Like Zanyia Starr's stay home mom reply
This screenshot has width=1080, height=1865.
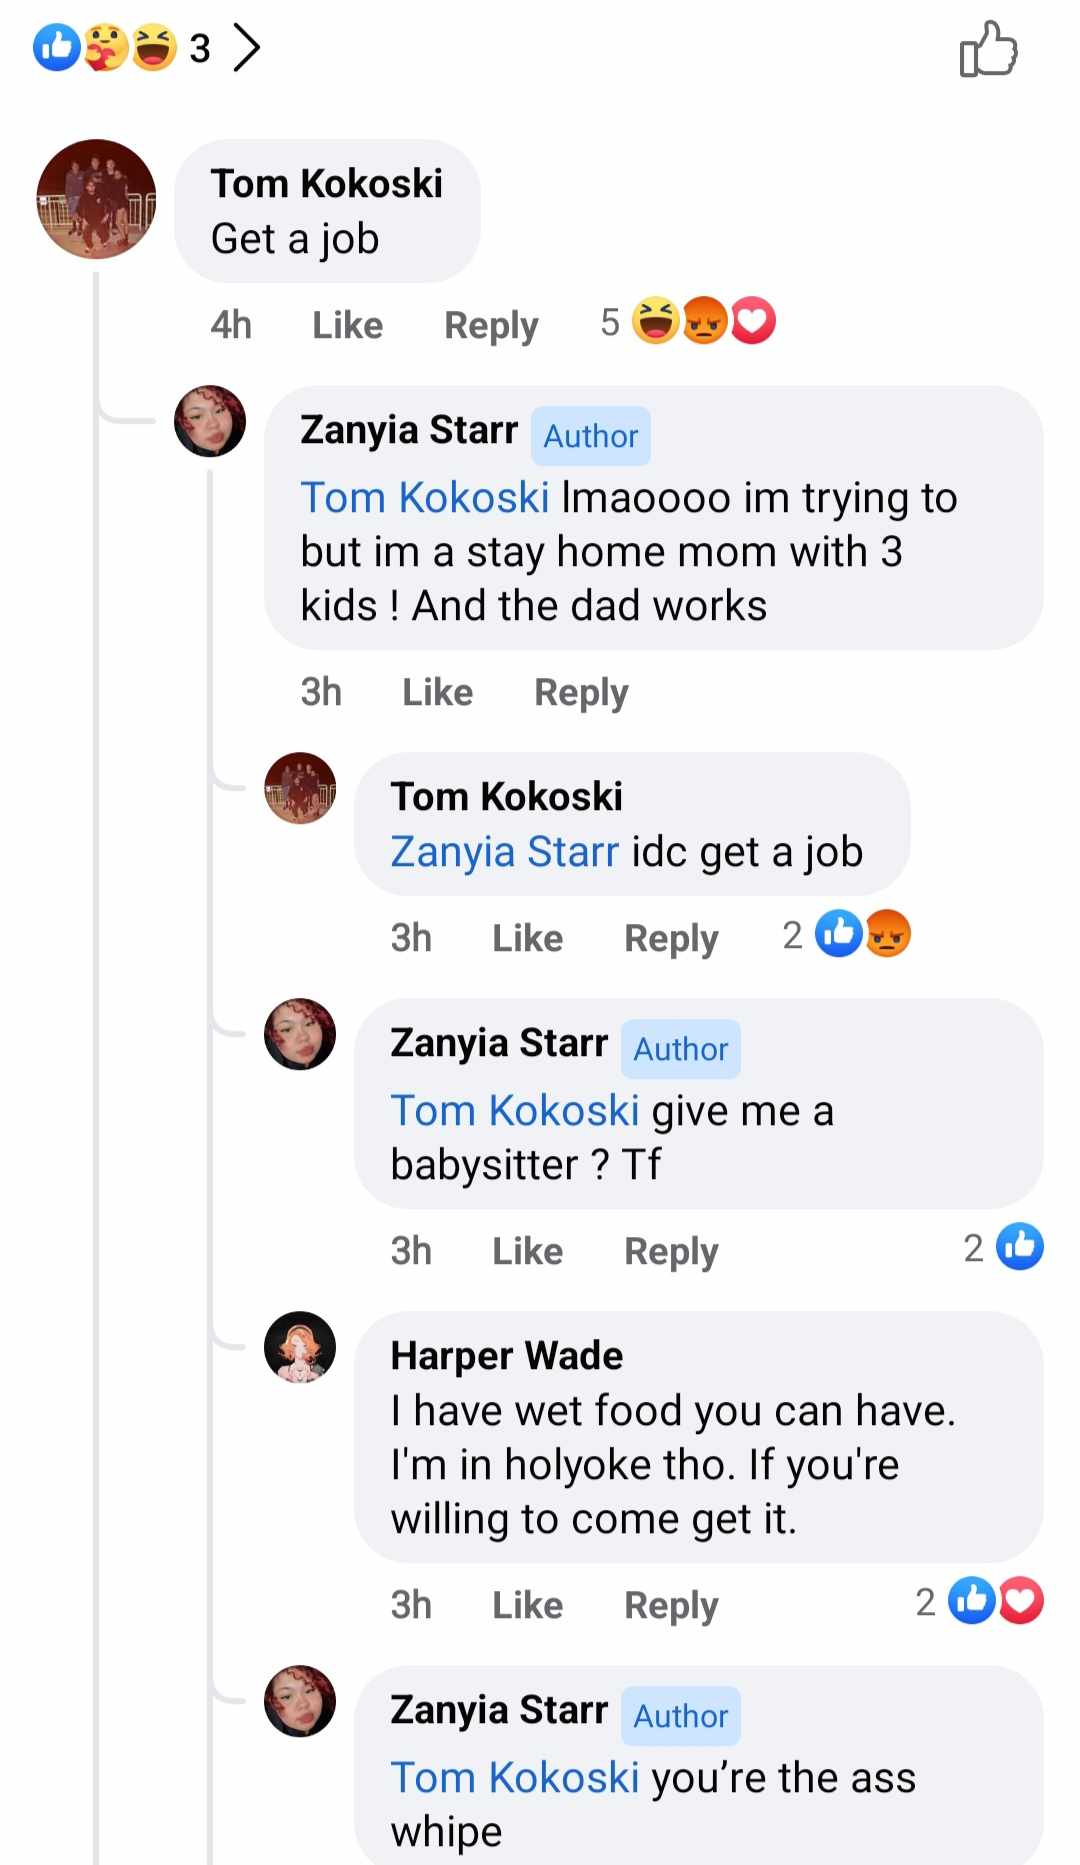click(437, 692)
